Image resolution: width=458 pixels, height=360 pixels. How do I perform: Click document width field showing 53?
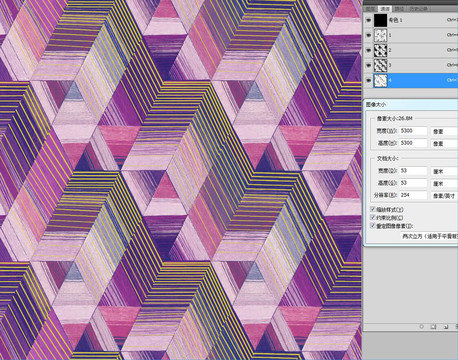pos(413,171)
